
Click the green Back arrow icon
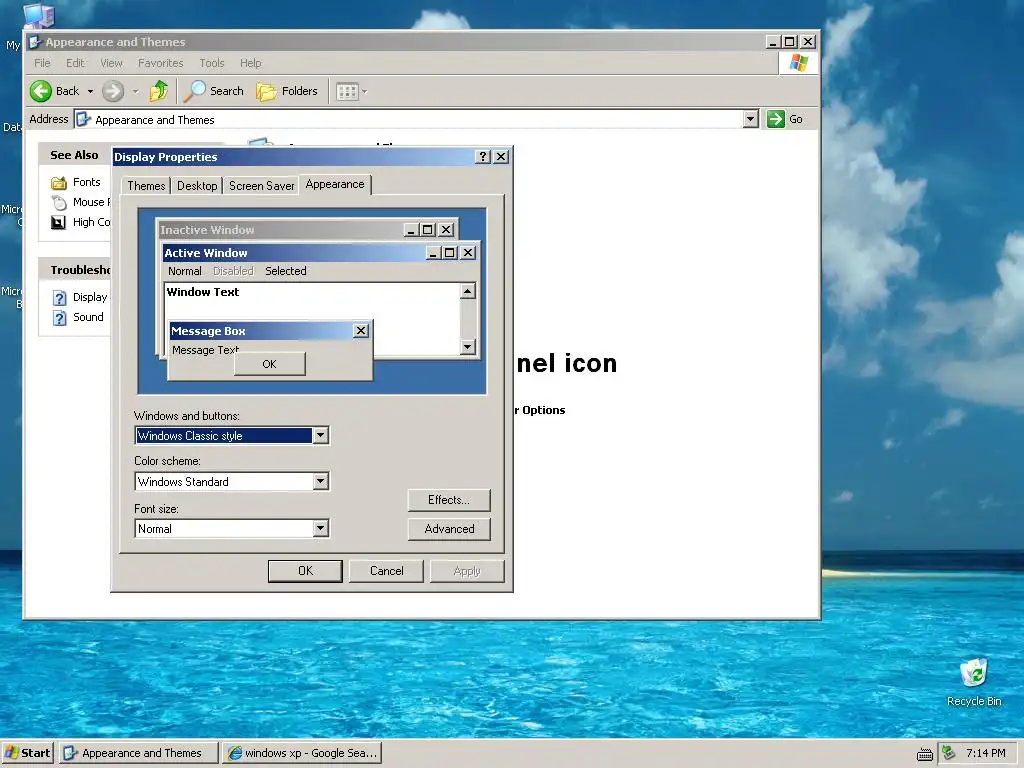[40, 91]
